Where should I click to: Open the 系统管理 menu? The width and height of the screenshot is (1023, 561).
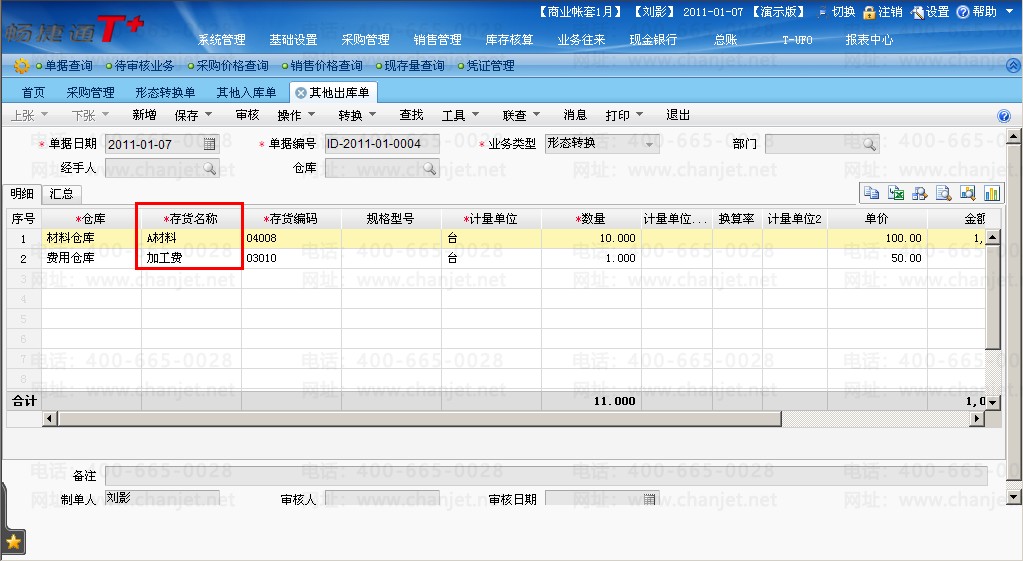click(x=222, y=40)
